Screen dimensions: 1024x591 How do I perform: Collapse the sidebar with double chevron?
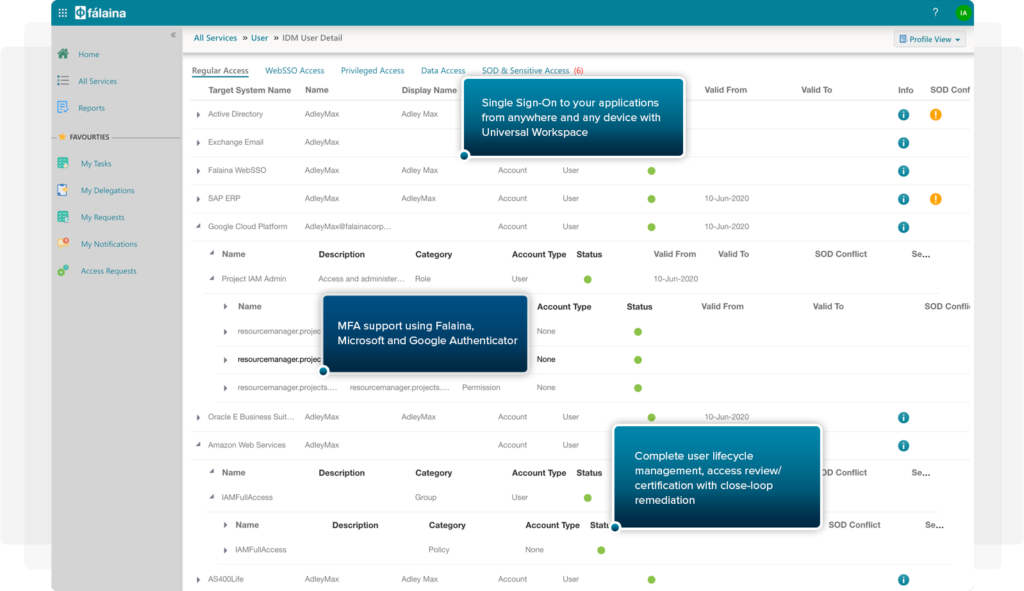[173, 35]
